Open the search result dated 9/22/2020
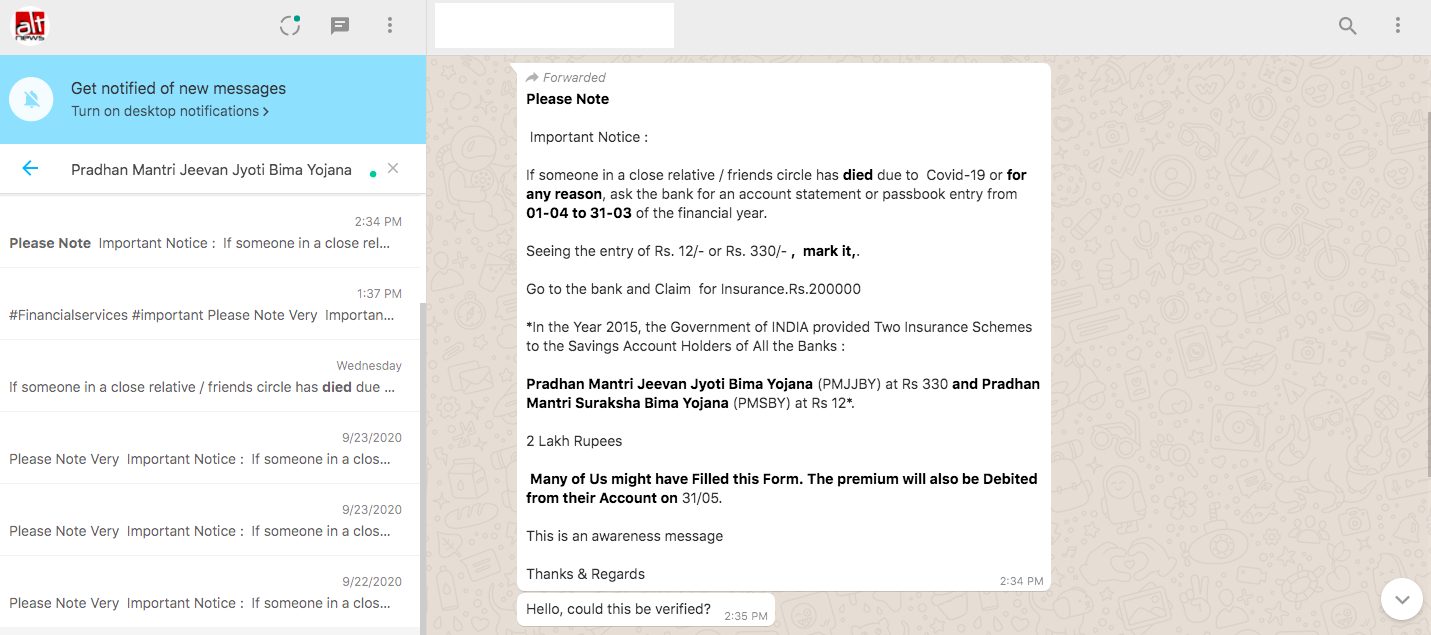This screenshot has width=1431, height=635. coord(210,592)
